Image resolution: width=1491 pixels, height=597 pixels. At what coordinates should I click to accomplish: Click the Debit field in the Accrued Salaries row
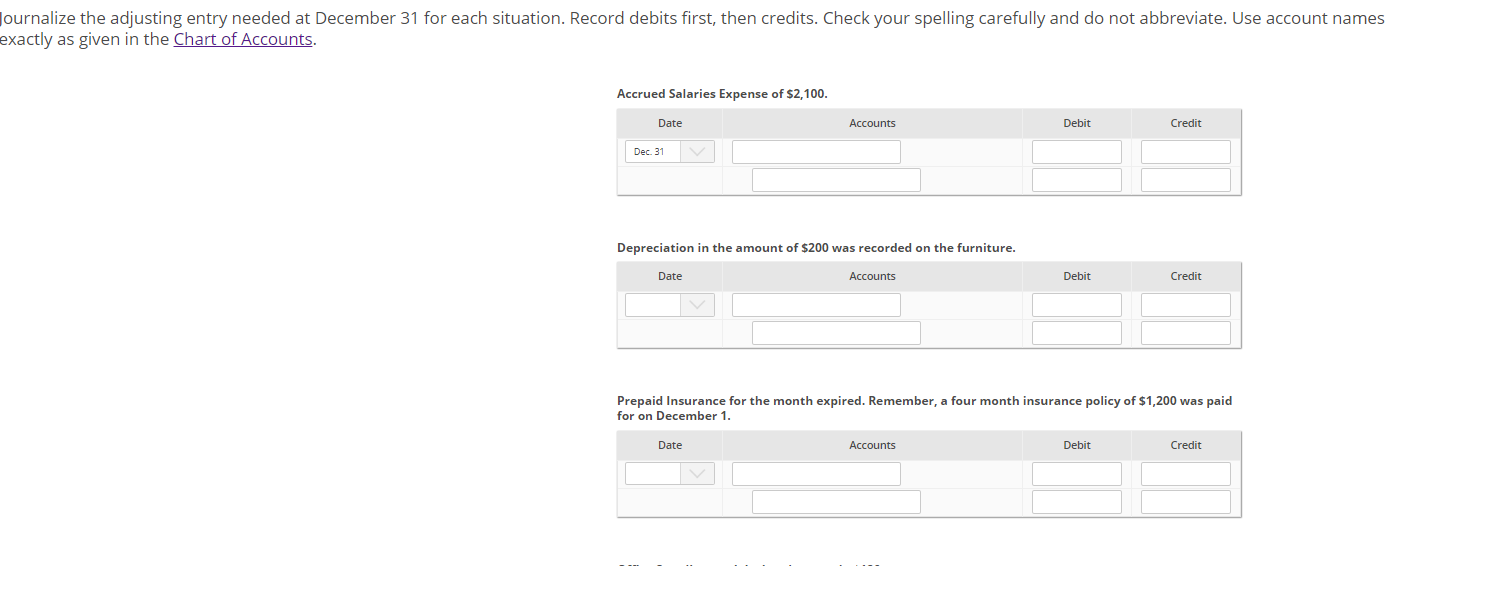[1076, 151]
